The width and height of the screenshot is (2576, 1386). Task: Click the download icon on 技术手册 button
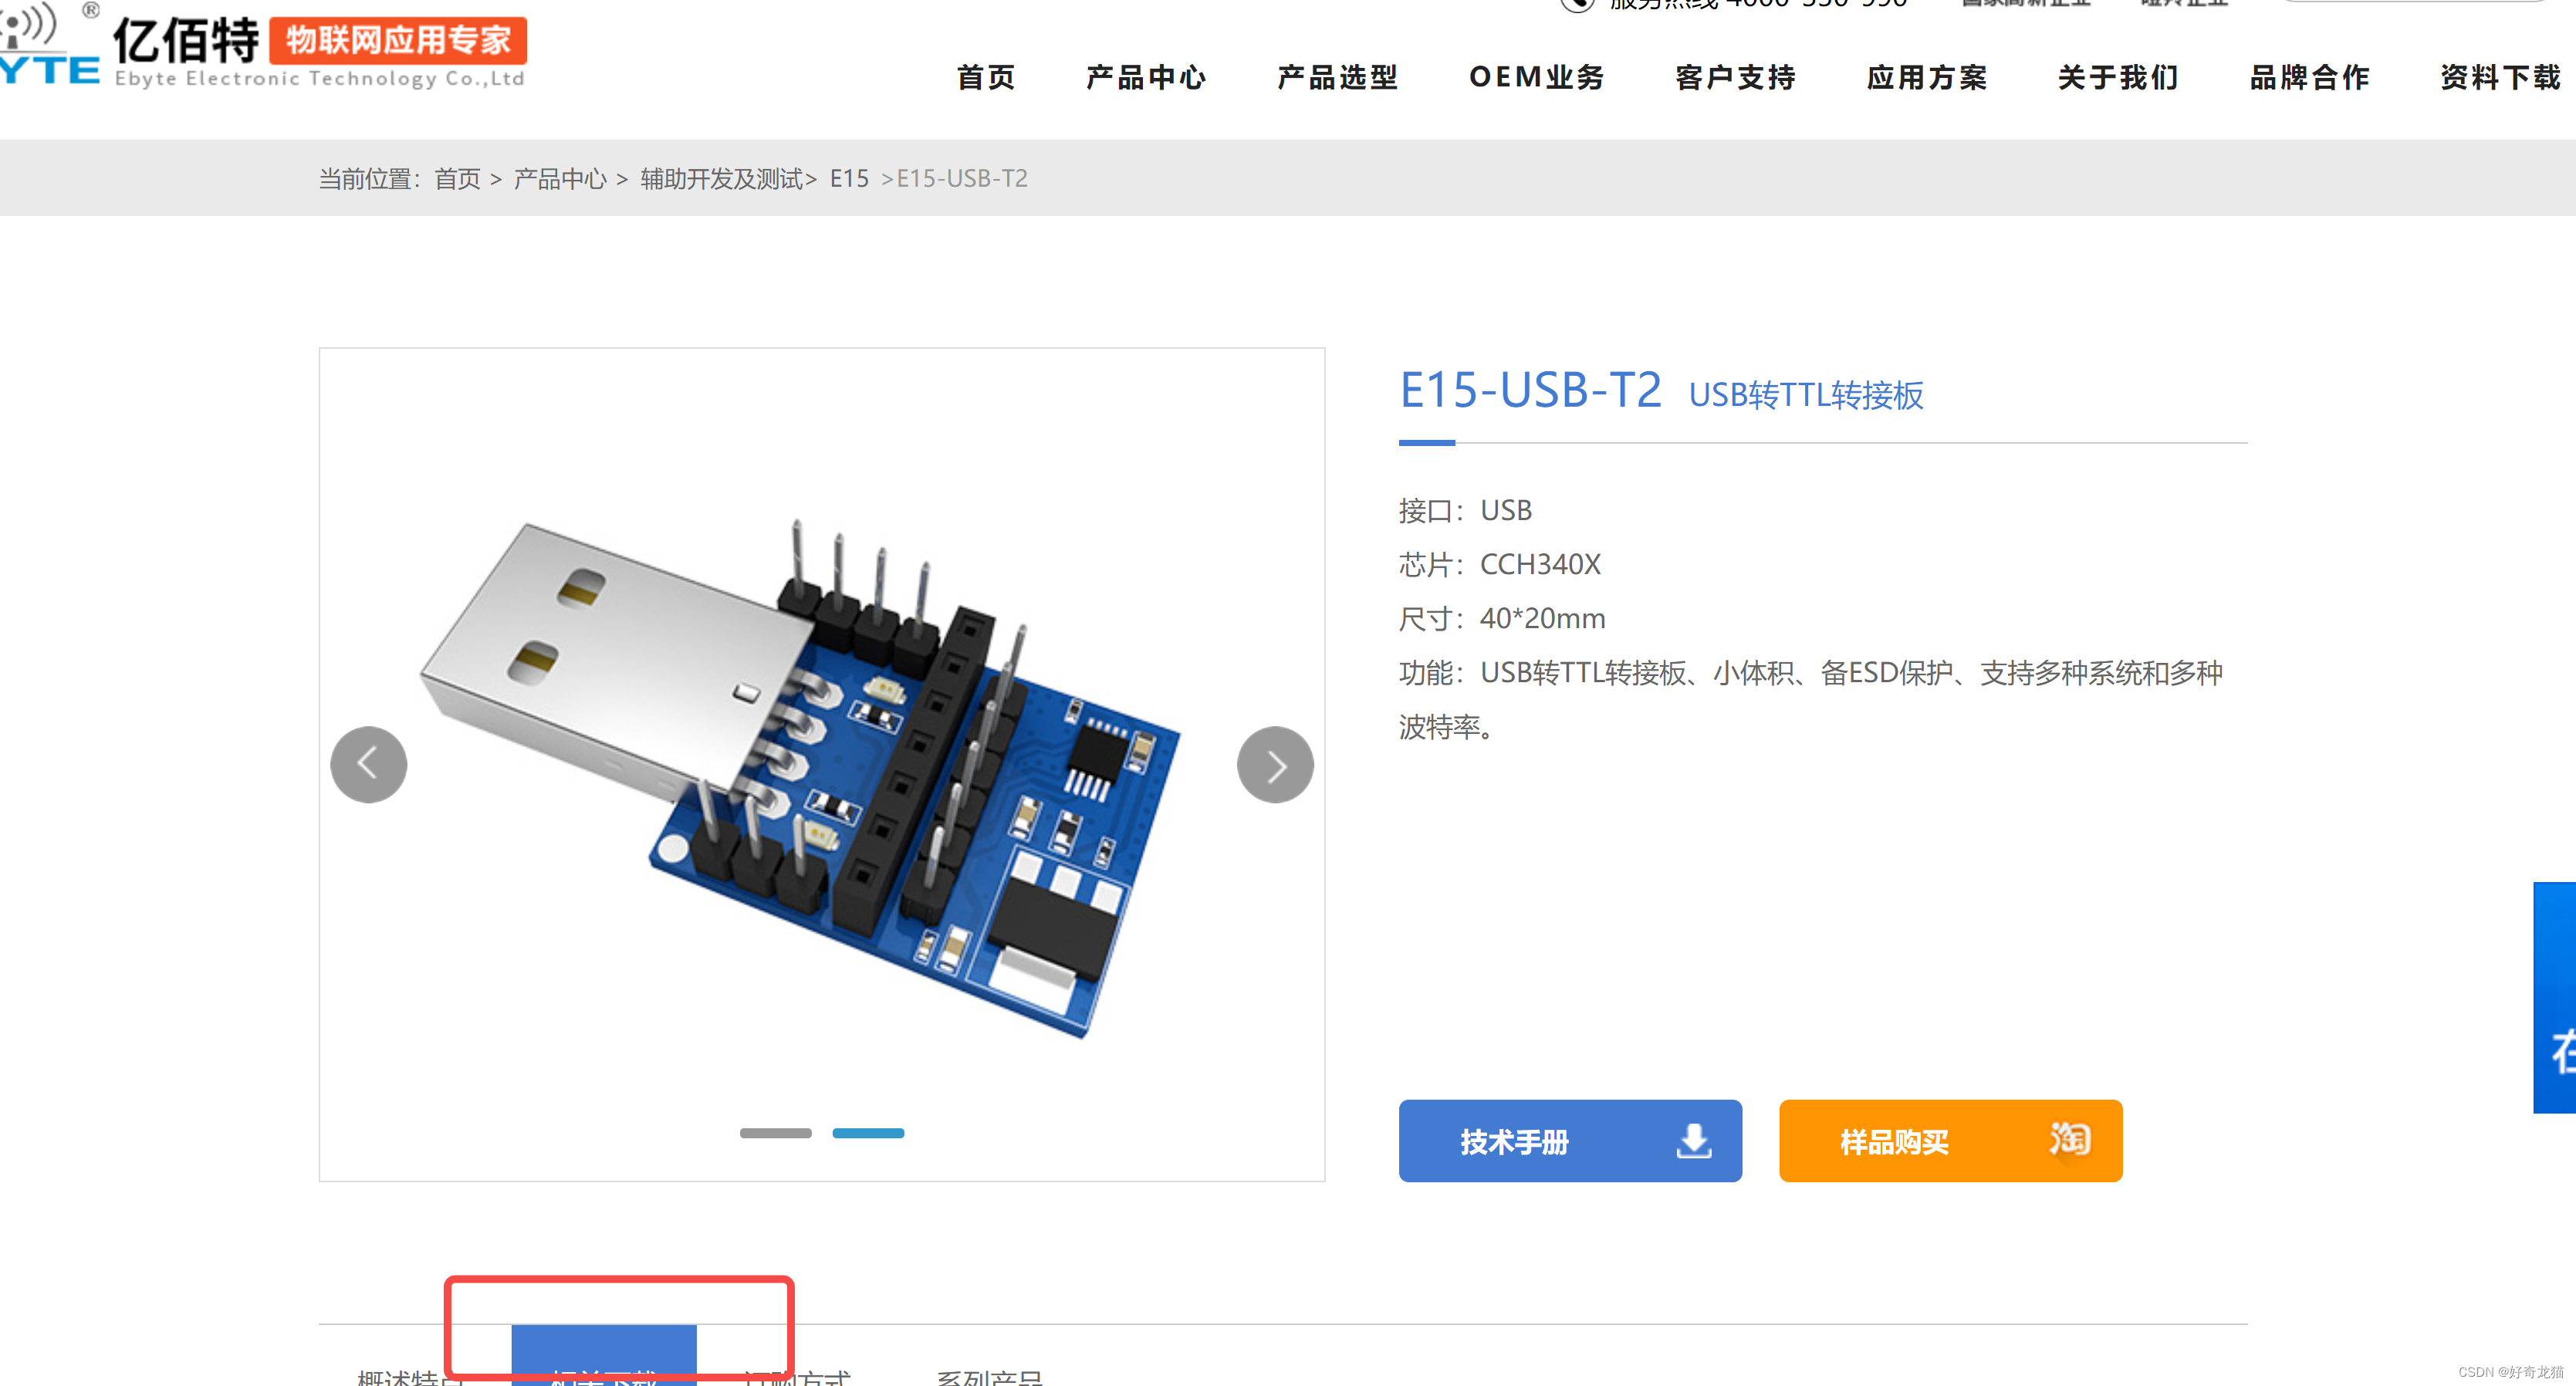pyautogui.click(x=1693, y=1141)
